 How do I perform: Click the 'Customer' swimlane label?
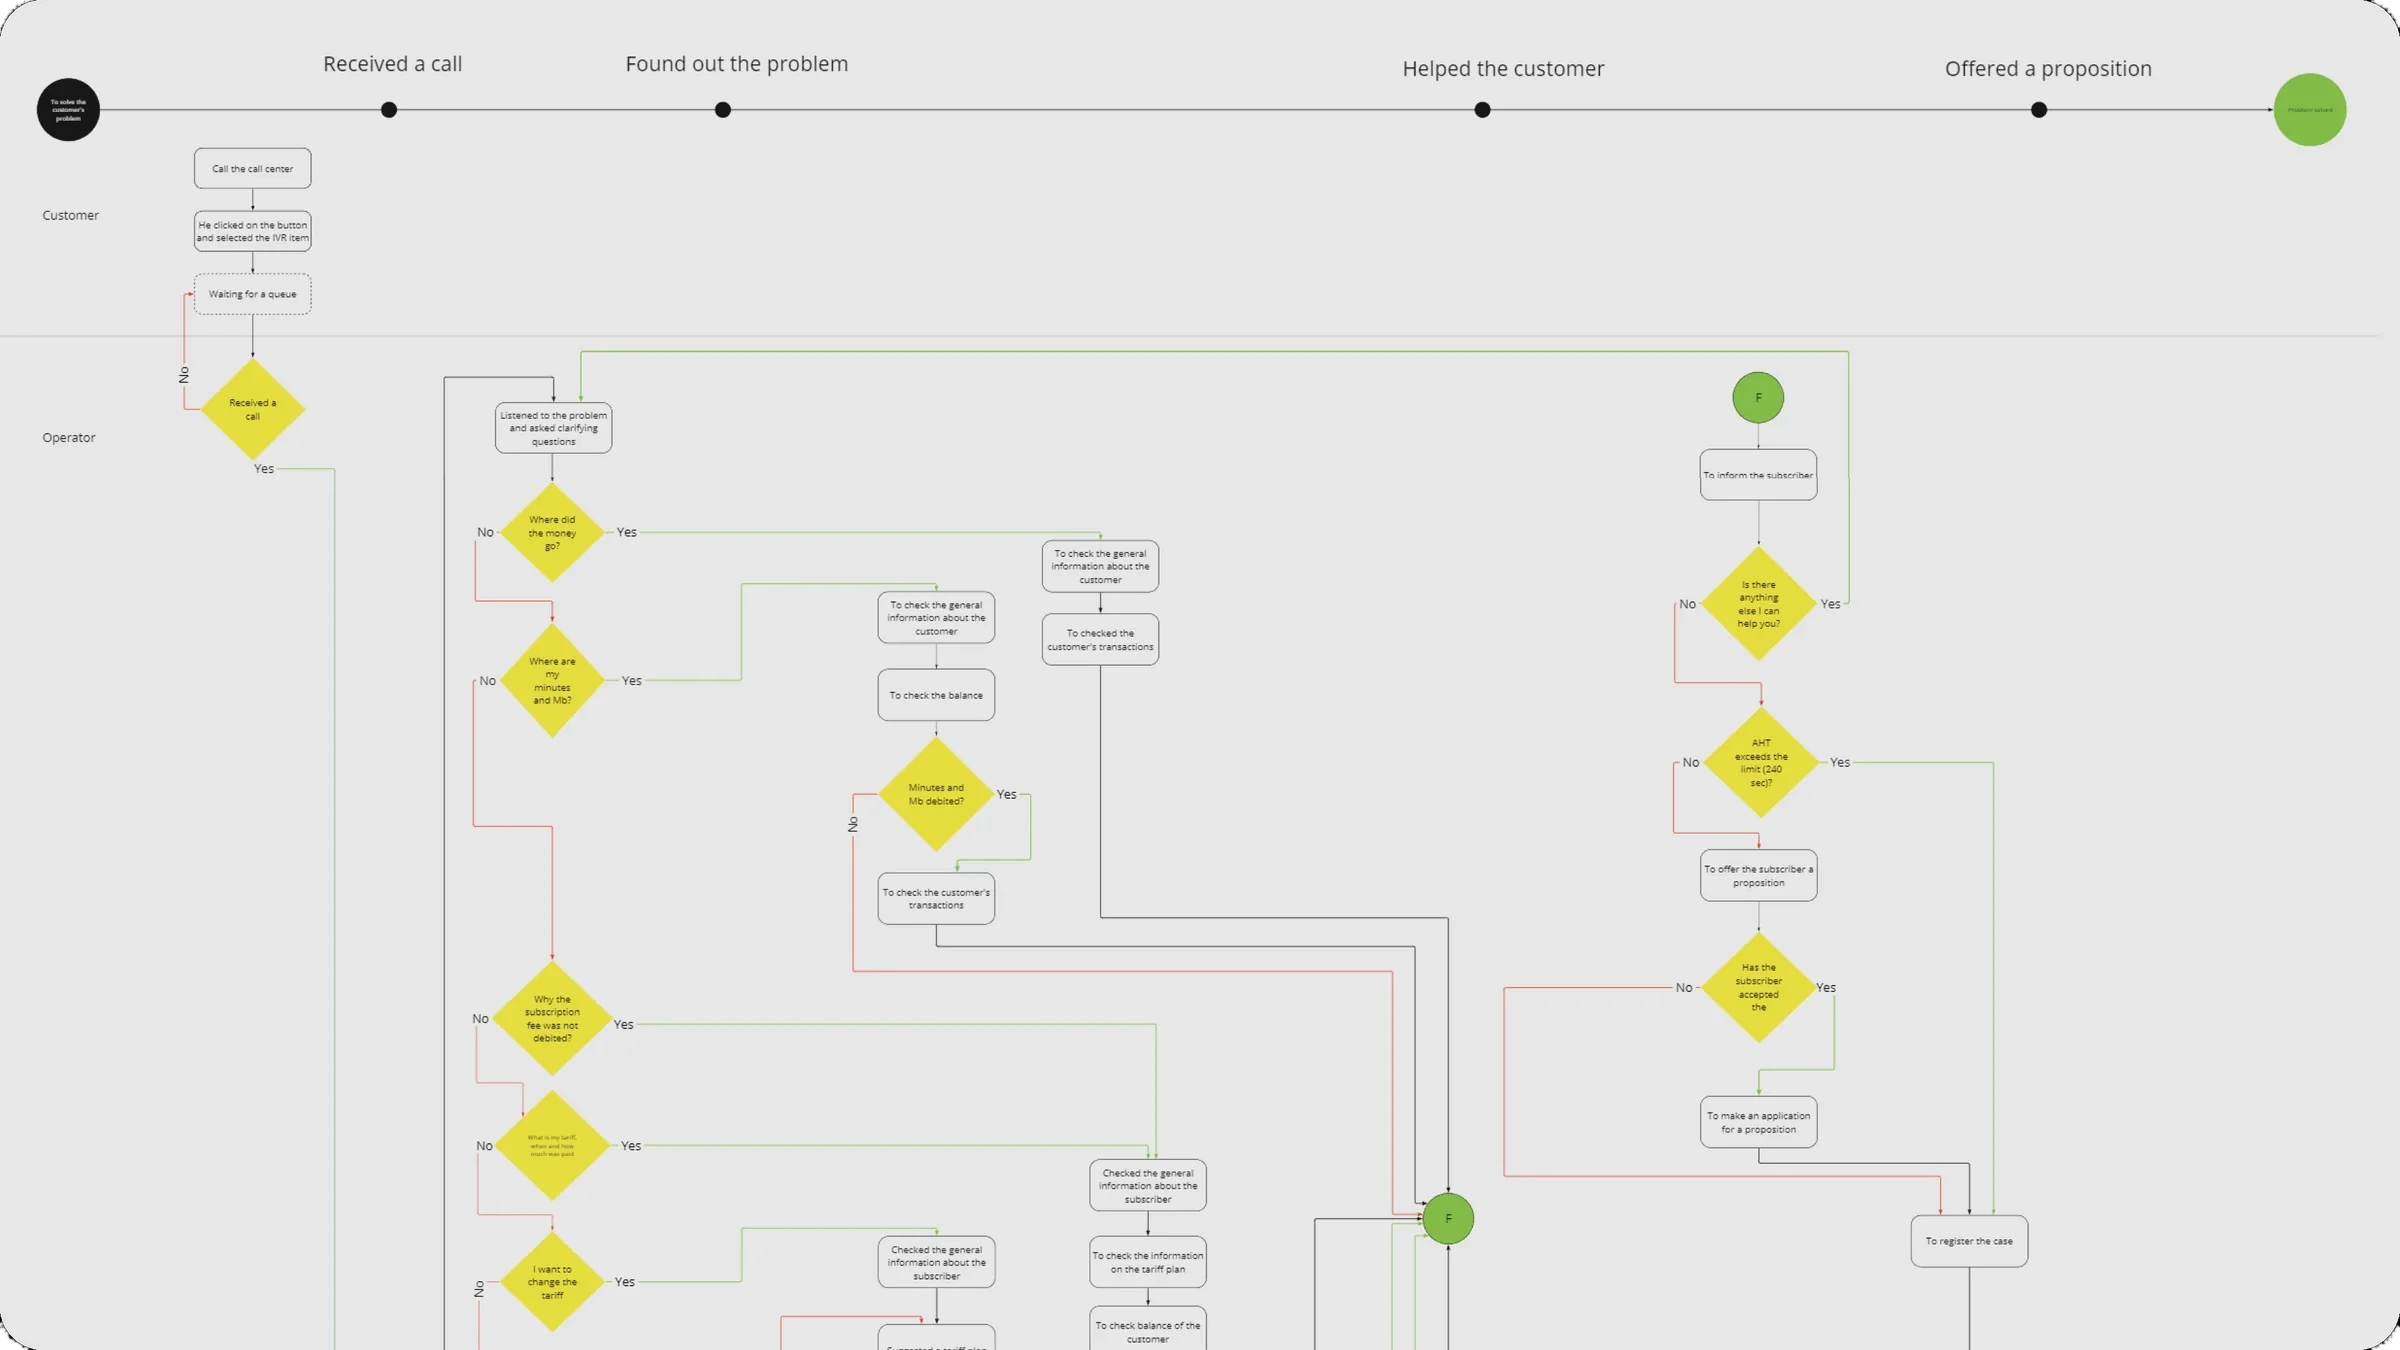70,215
